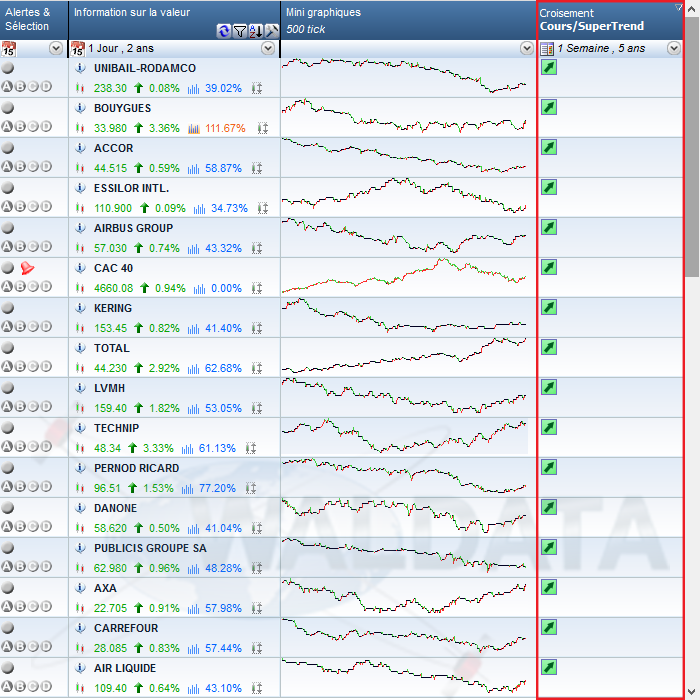Open the dropdown under Alertes & Sélection

click(56, 48)
